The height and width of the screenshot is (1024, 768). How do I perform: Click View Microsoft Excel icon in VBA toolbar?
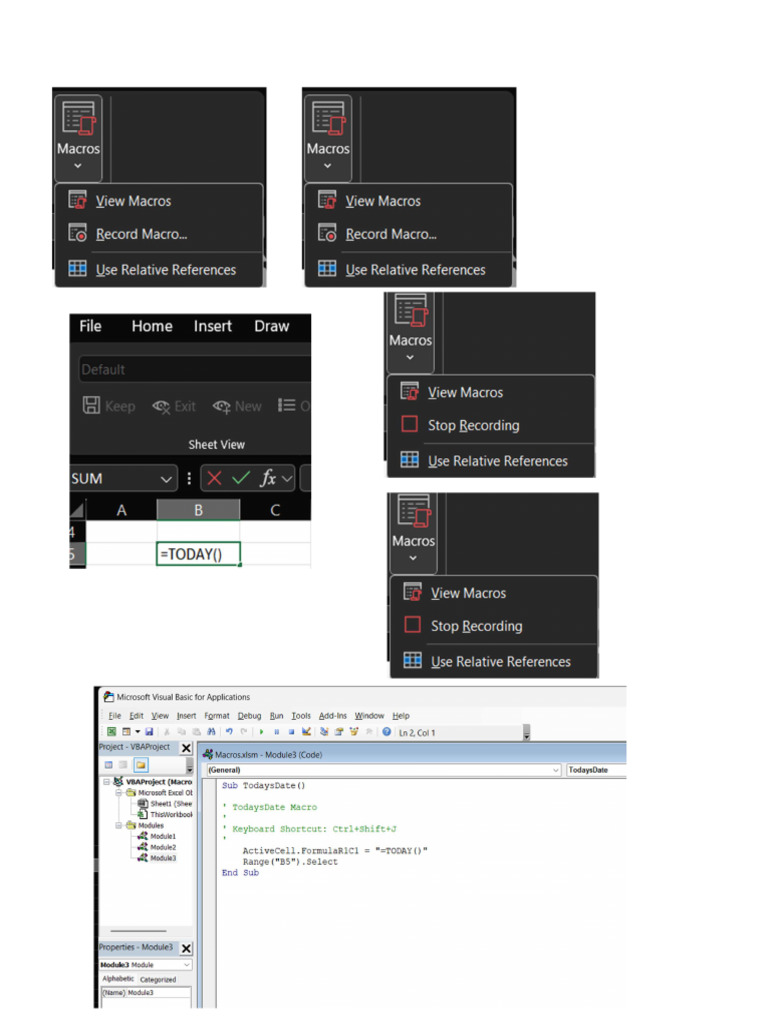pos(112,731)
